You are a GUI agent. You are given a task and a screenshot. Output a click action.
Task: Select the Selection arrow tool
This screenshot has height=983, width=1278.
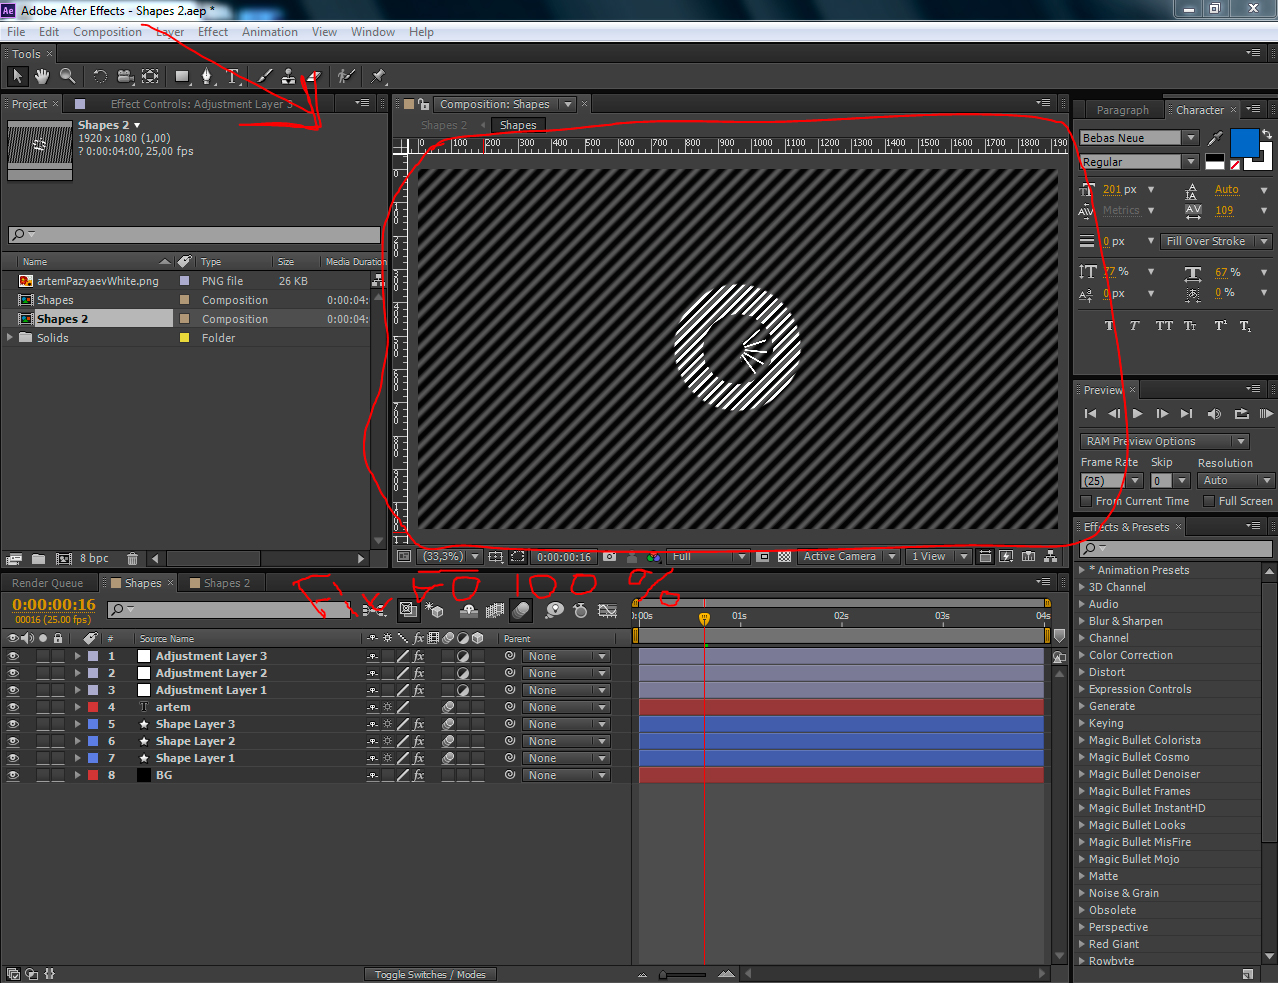pyautogui.click(x=17, y=76)
